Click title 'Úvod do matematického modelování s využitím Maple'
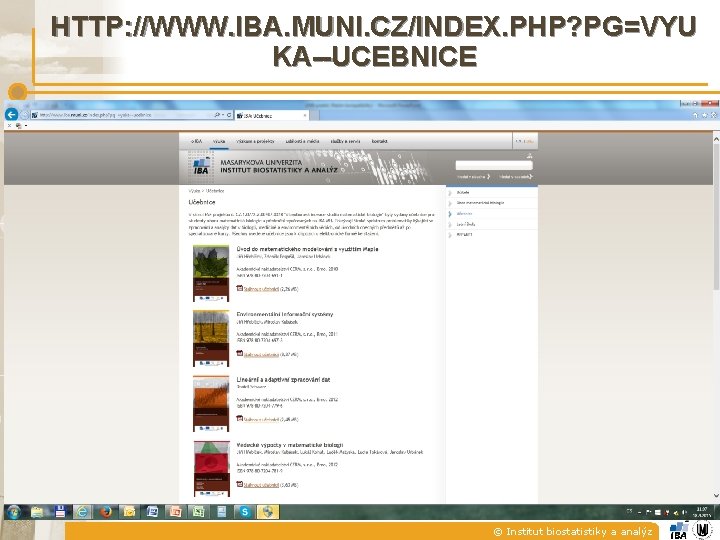 coord(307,249)
